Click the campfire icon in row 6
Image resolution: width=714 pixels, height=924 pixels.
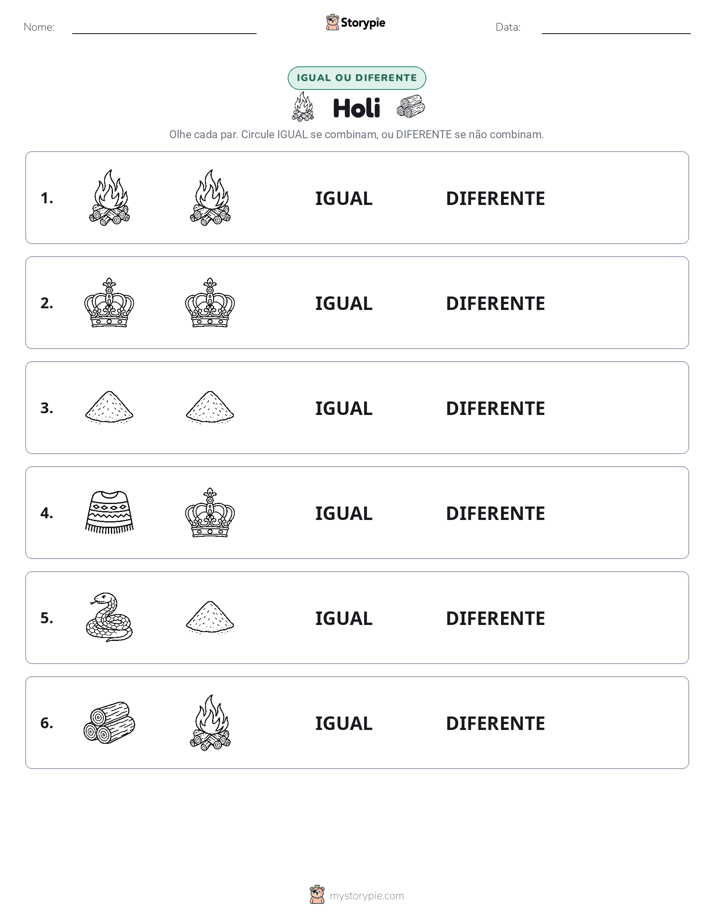point(210,722)
